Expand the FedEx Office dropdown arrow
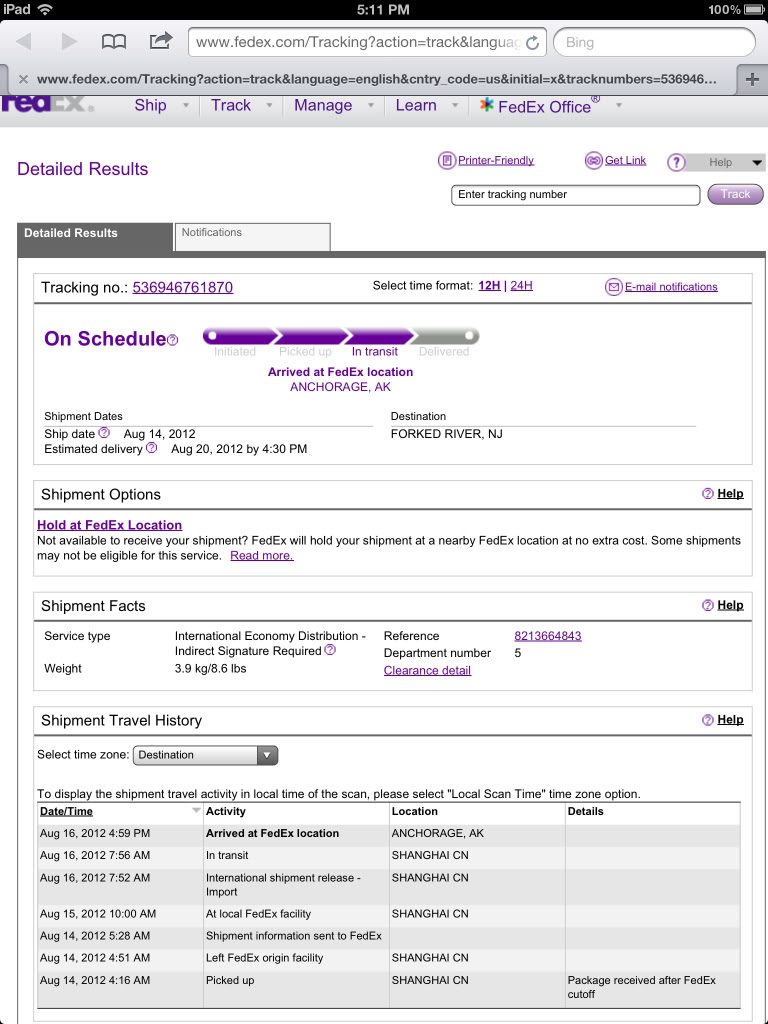Image resolution: width=768 pixels, height=1024 pixels. [x=618, y=105]
